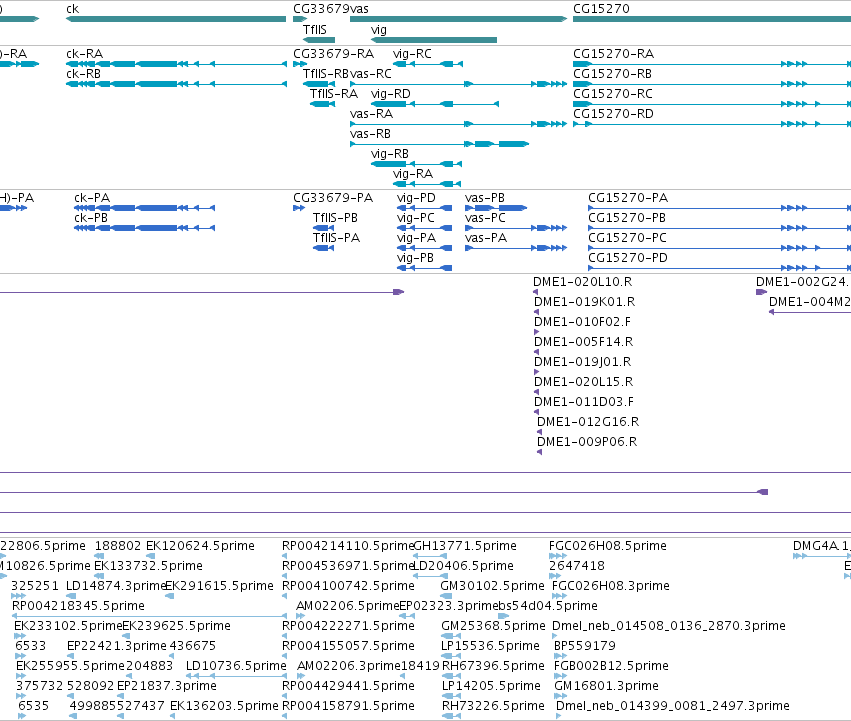The width and height of the screenshot is (851, 721).
Task: Click the RP004536971.5prime EST label
Action: point(348,566)
